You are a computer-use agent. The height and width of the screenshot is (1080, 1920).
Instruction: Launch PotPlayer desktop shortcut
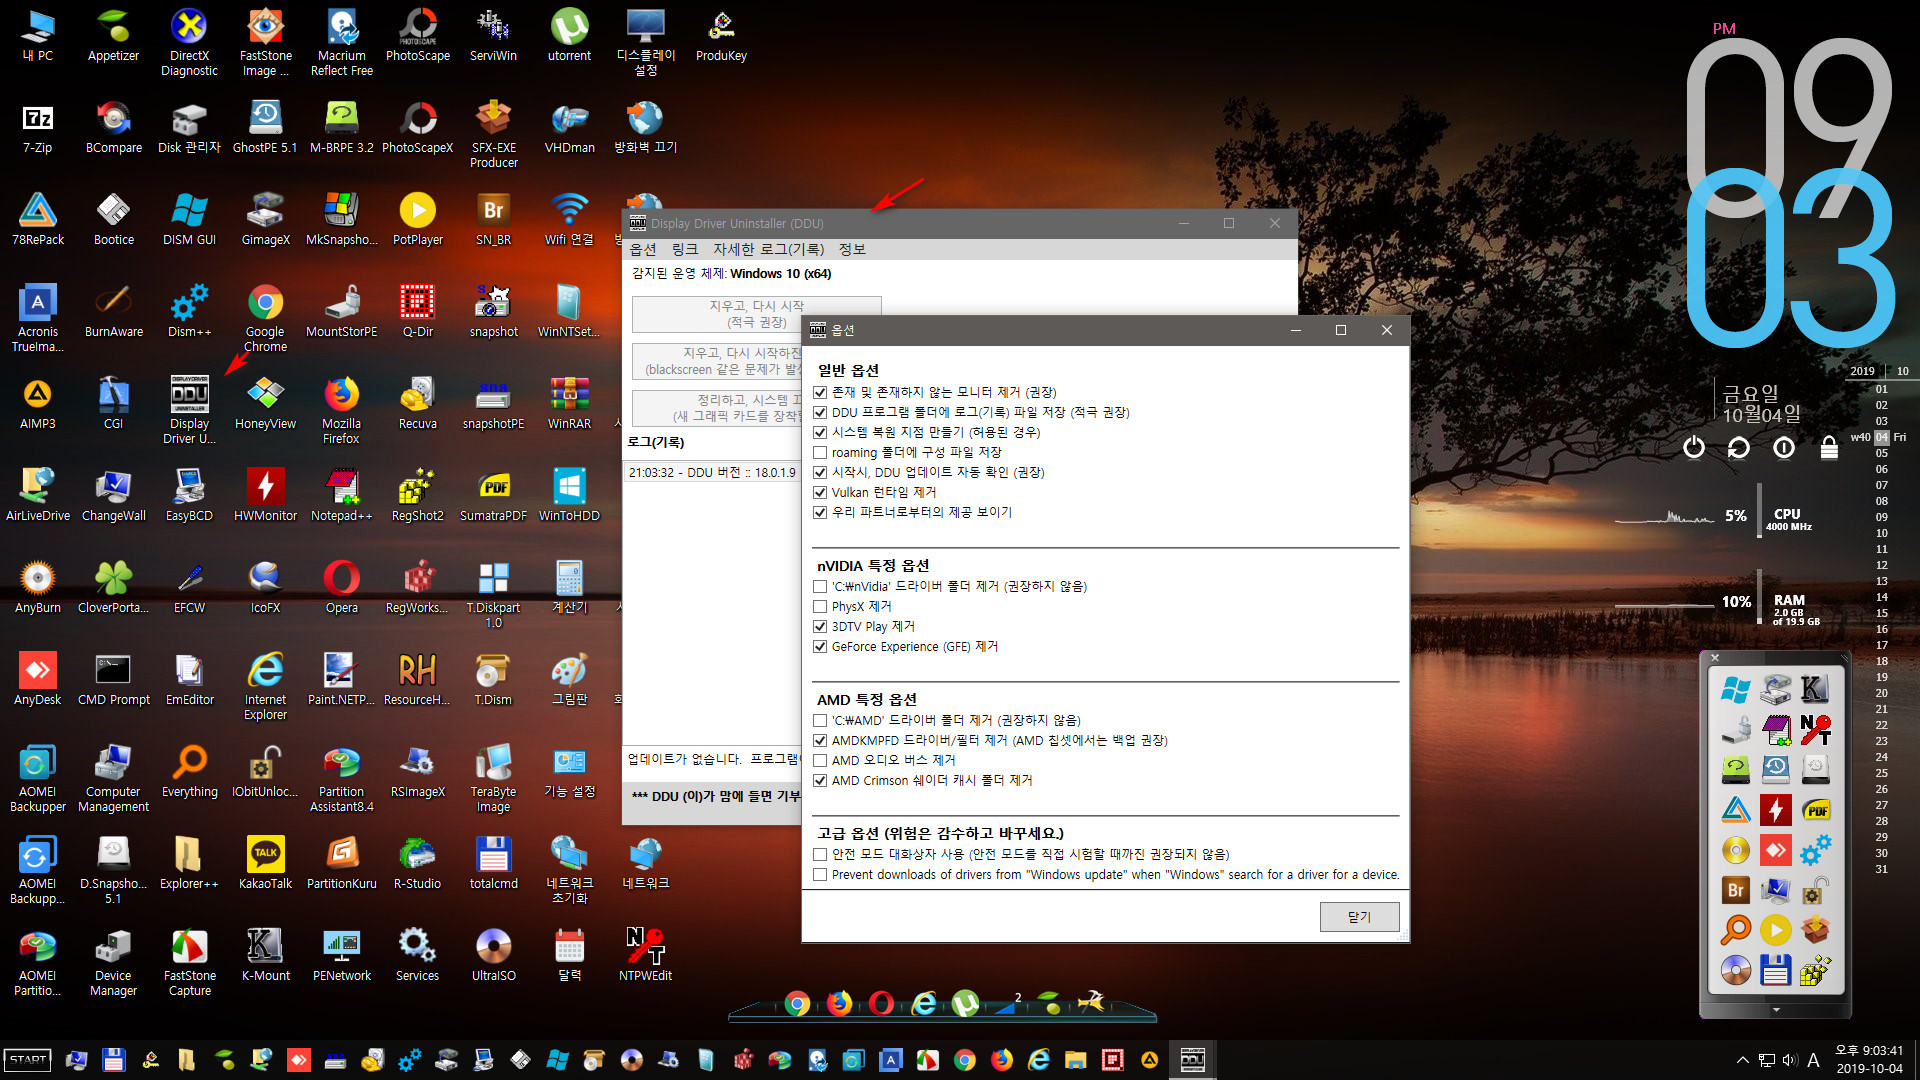(417, 219)
